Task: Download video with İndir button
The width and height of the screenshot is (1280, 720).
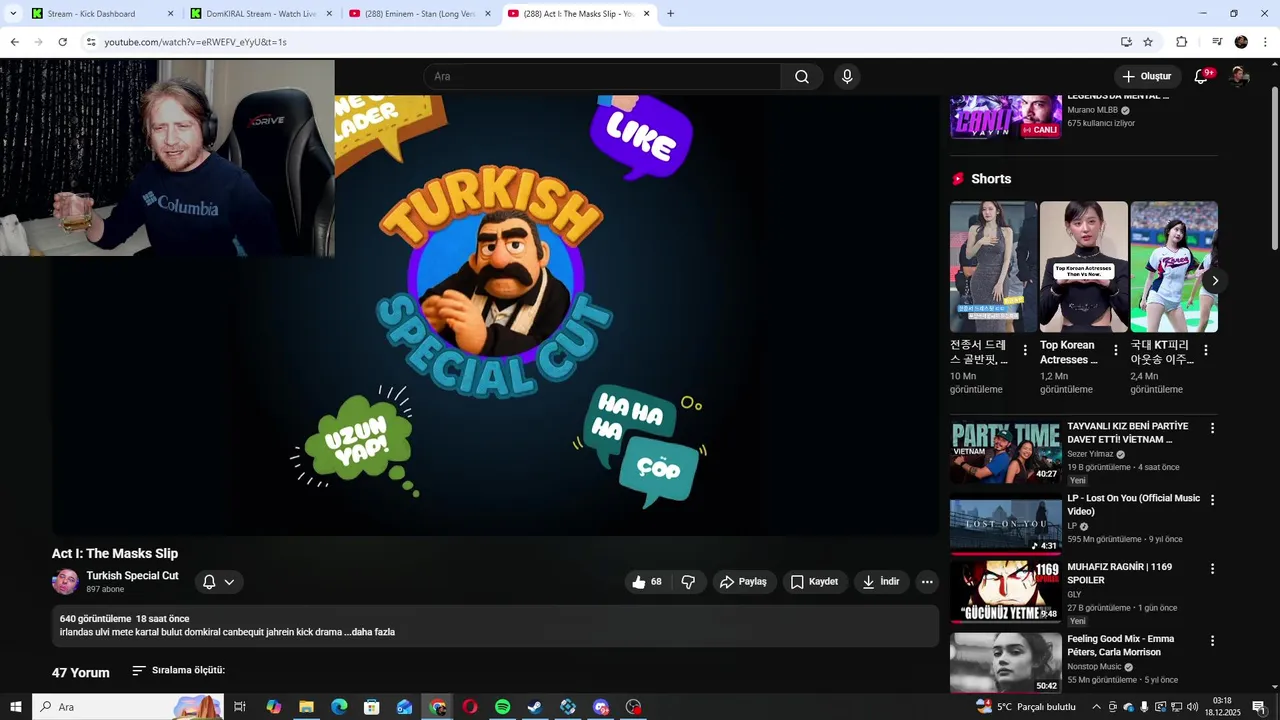Action: (x=881, y=582)
